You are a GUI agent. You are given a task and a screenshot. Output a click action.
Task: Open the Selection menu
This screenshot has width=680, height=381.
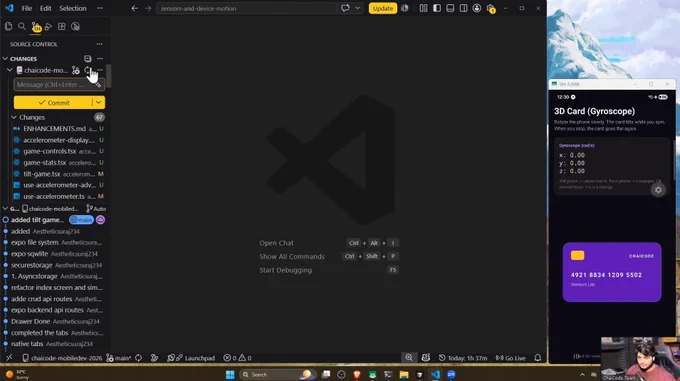(73, 8)
